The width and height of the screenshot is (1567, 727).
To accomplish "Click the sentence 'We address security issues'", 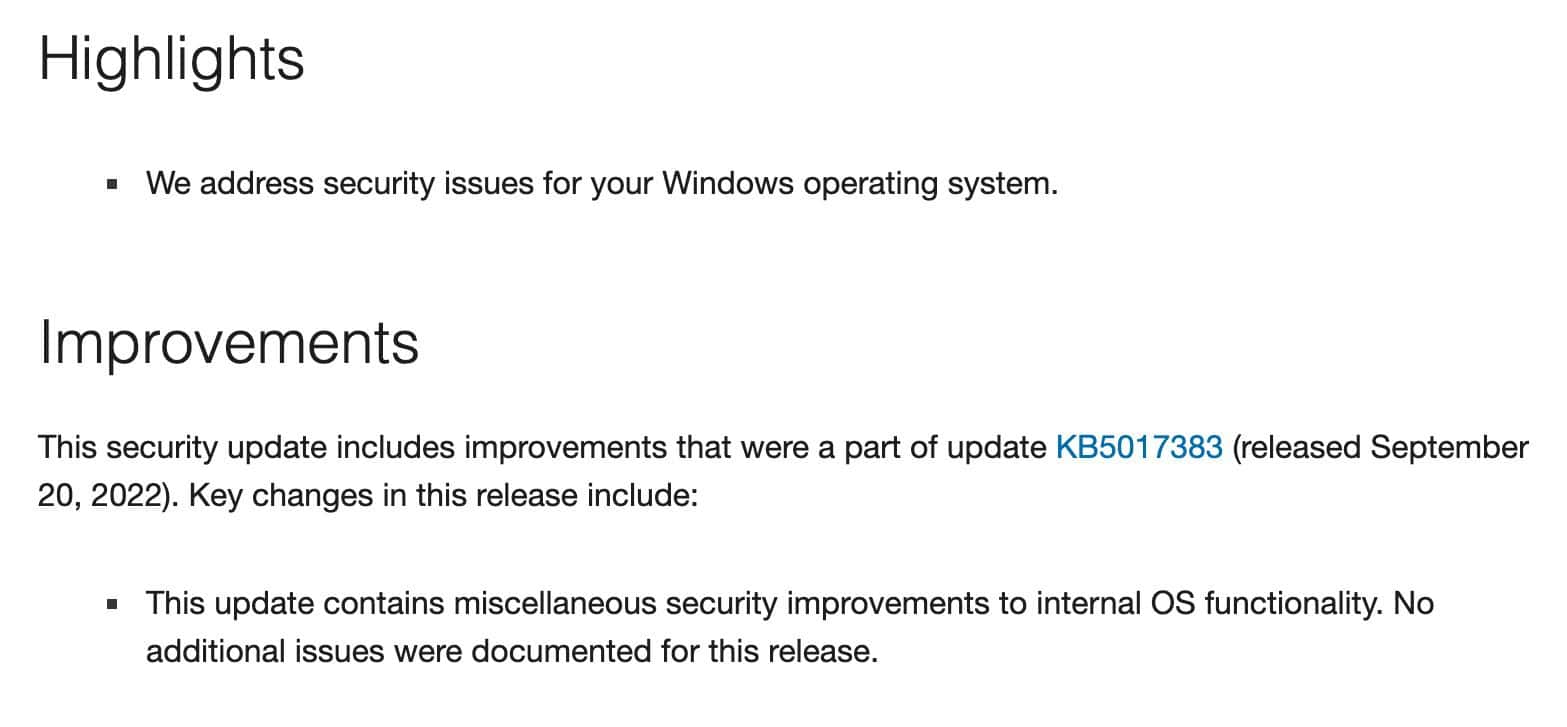I will [x=339, y=184].
